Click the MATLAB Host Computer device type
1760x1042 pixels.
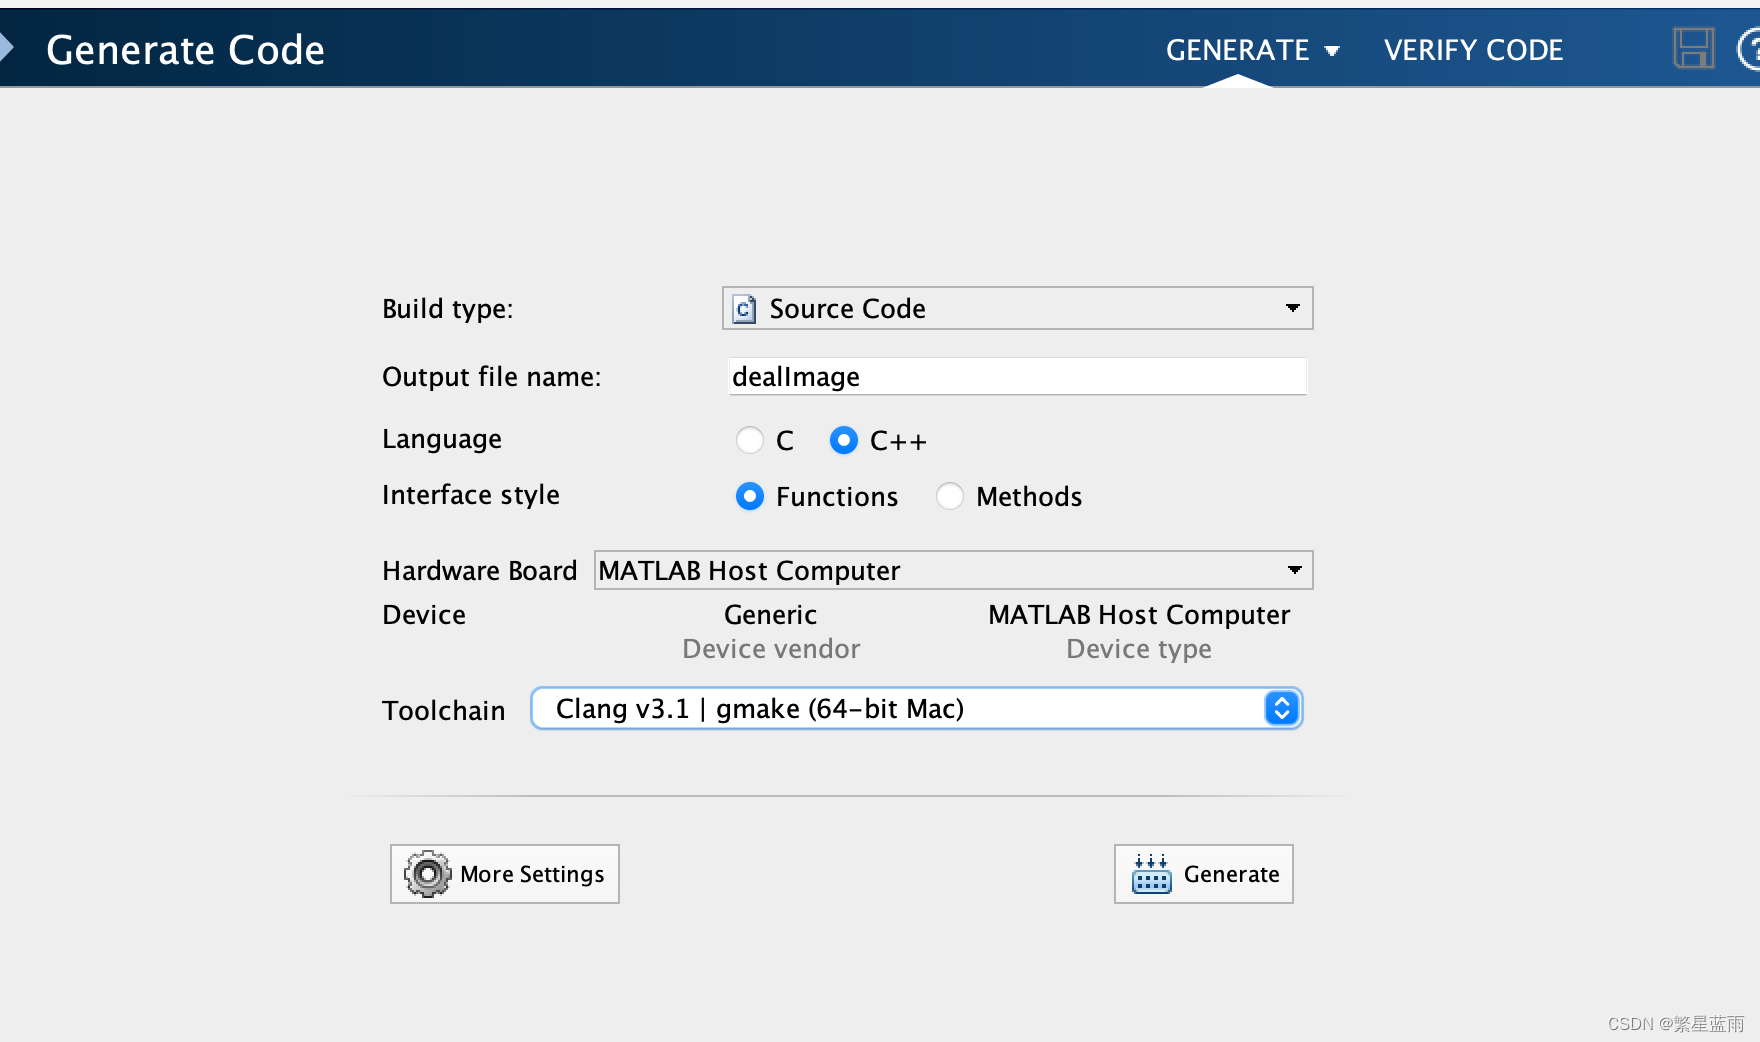pyautogui.click(x=1139, y=614)
